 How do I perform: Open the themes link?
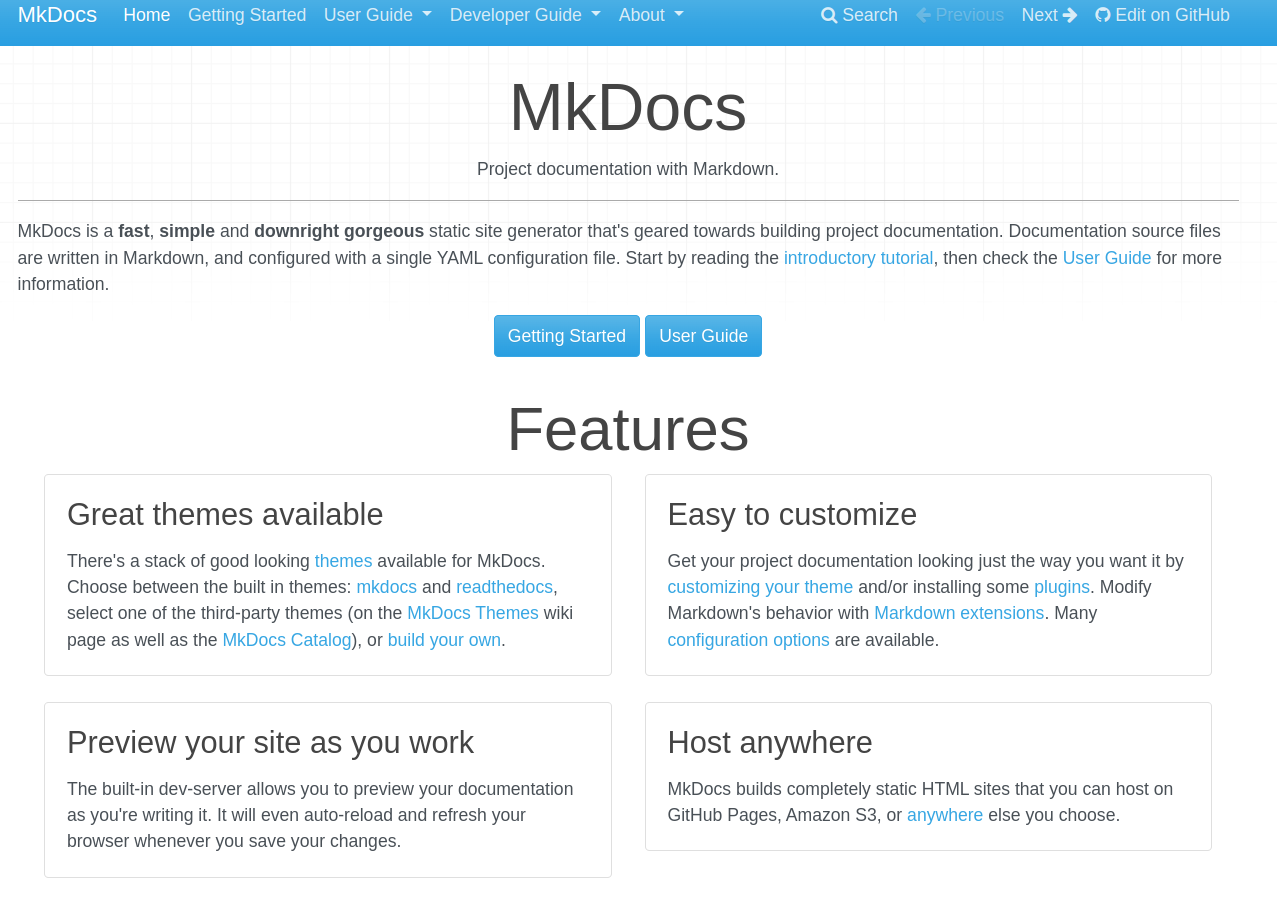[x=343, y=561]
